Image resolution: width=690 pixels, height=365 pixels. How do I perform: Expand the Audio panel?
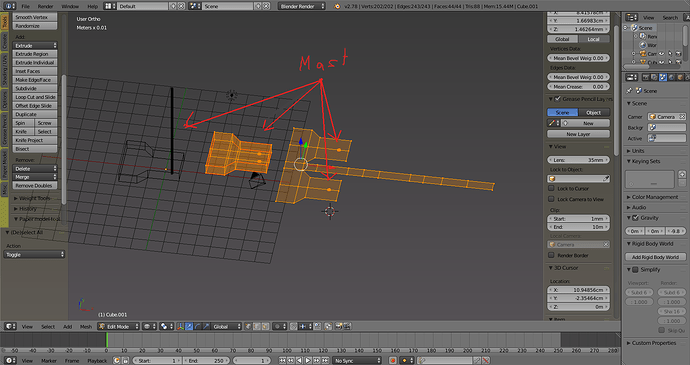coord(639,207)
